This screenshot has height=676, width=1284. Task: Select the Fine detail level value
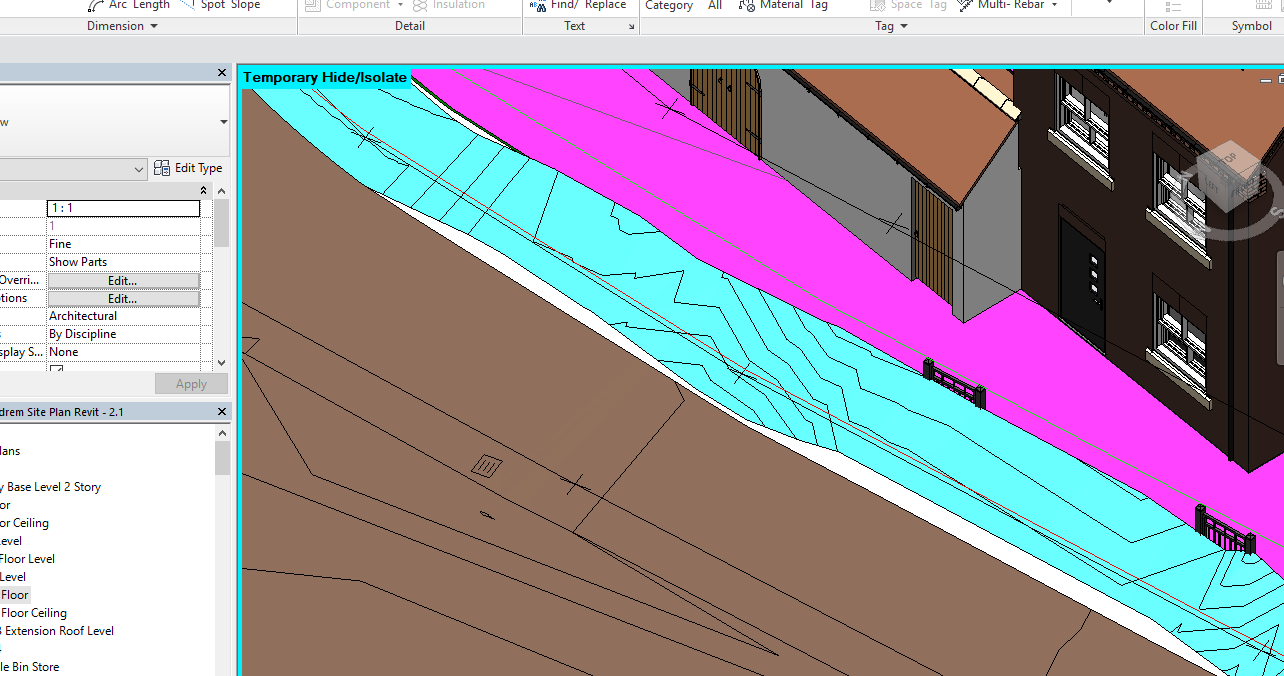(x=123, y=244)
